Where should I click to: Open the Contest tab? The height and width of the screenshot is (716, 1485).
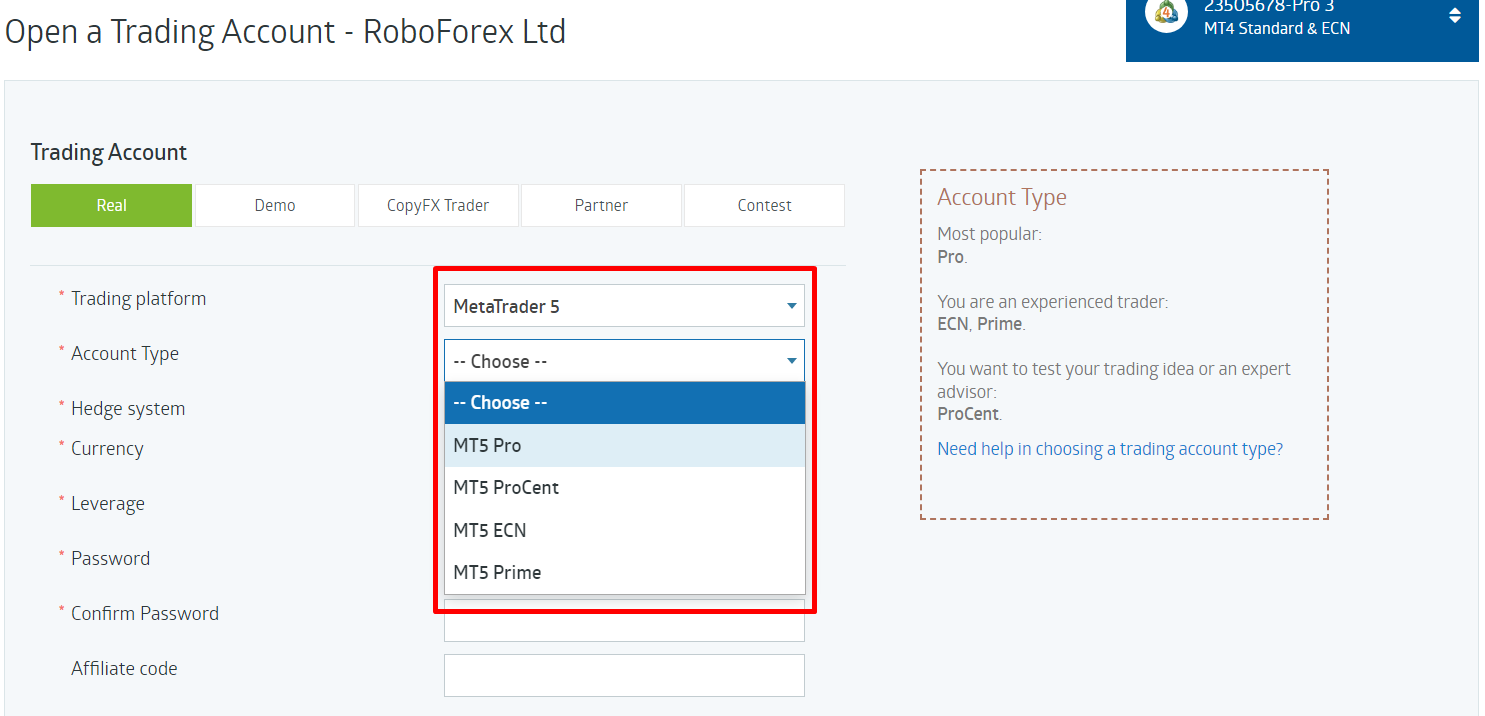pos(765,205)
